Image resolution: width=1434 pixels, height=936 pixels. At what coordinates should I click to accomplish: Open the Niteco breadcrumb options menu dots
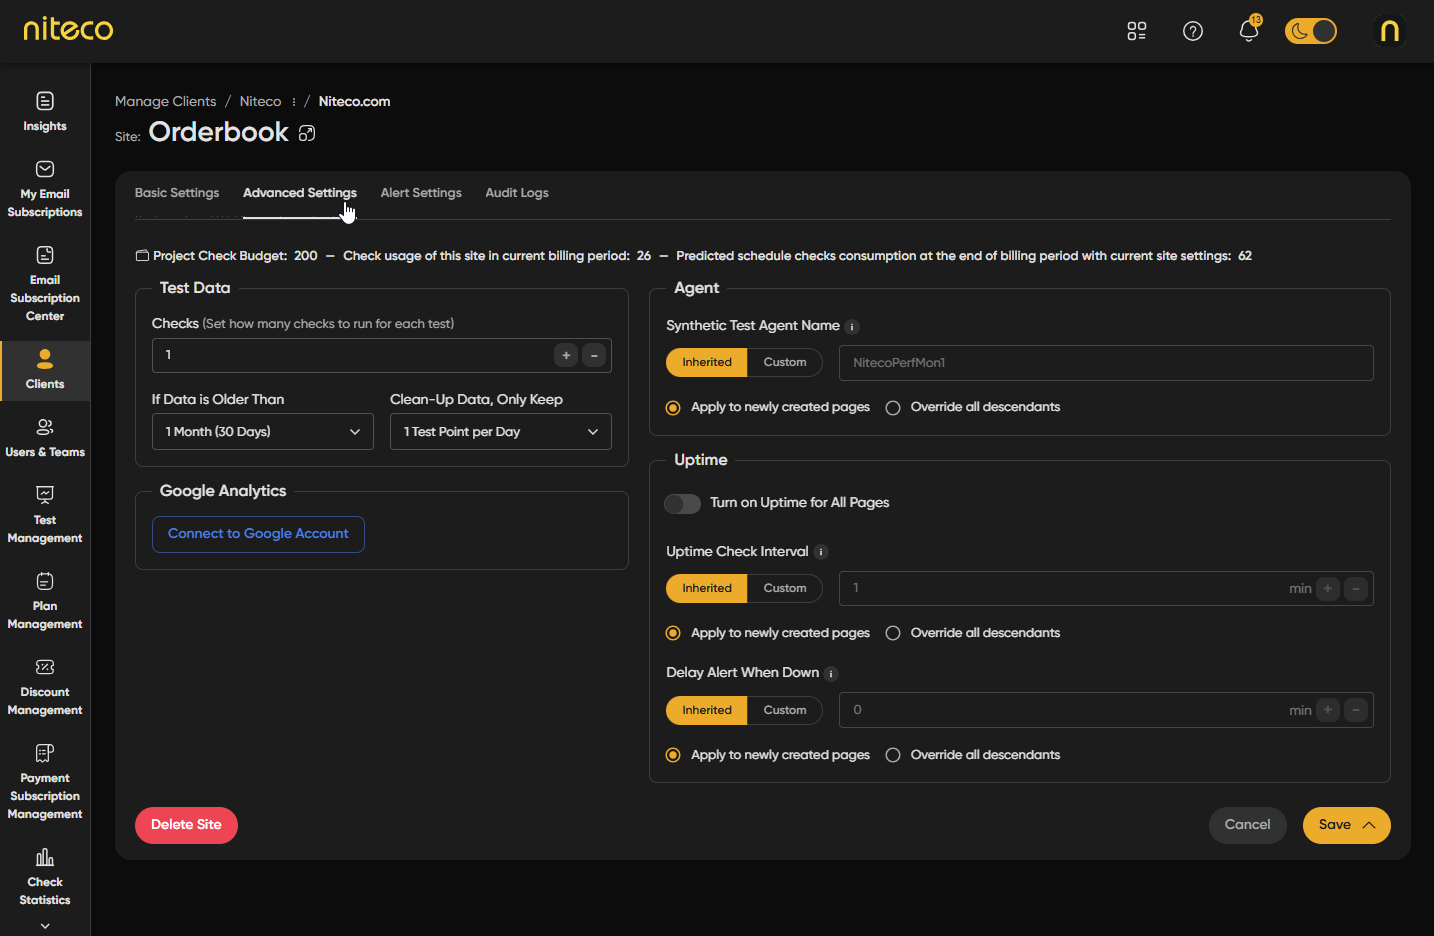click(293, 102)
